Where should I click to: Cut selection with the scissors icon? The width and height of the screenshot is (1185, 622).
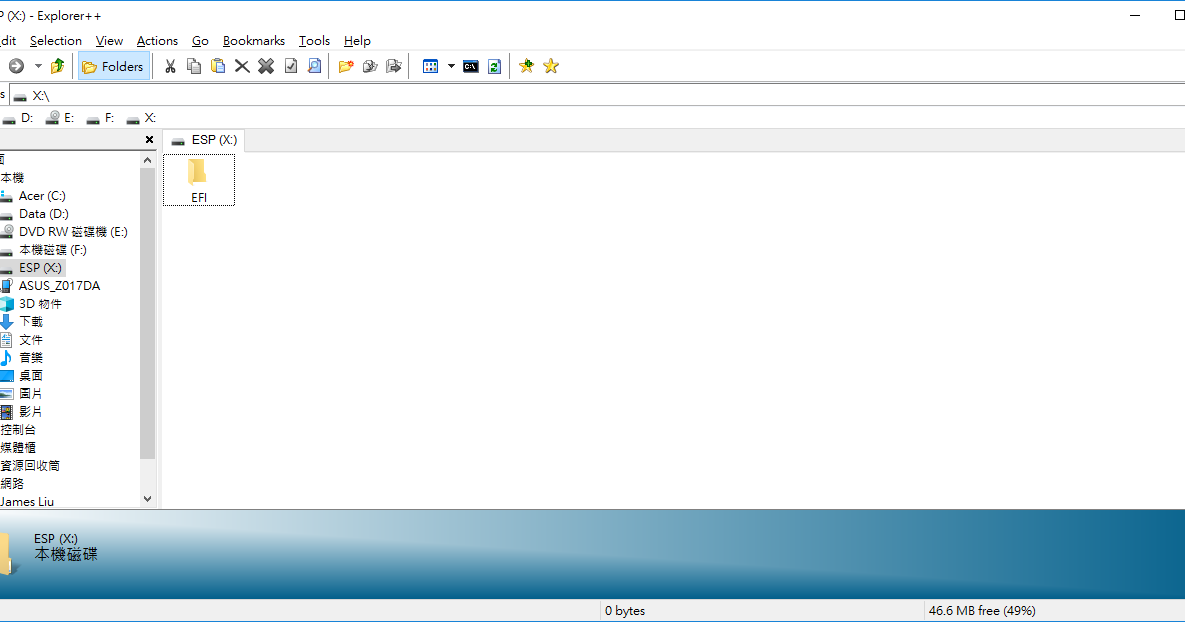tap(170, 66)
